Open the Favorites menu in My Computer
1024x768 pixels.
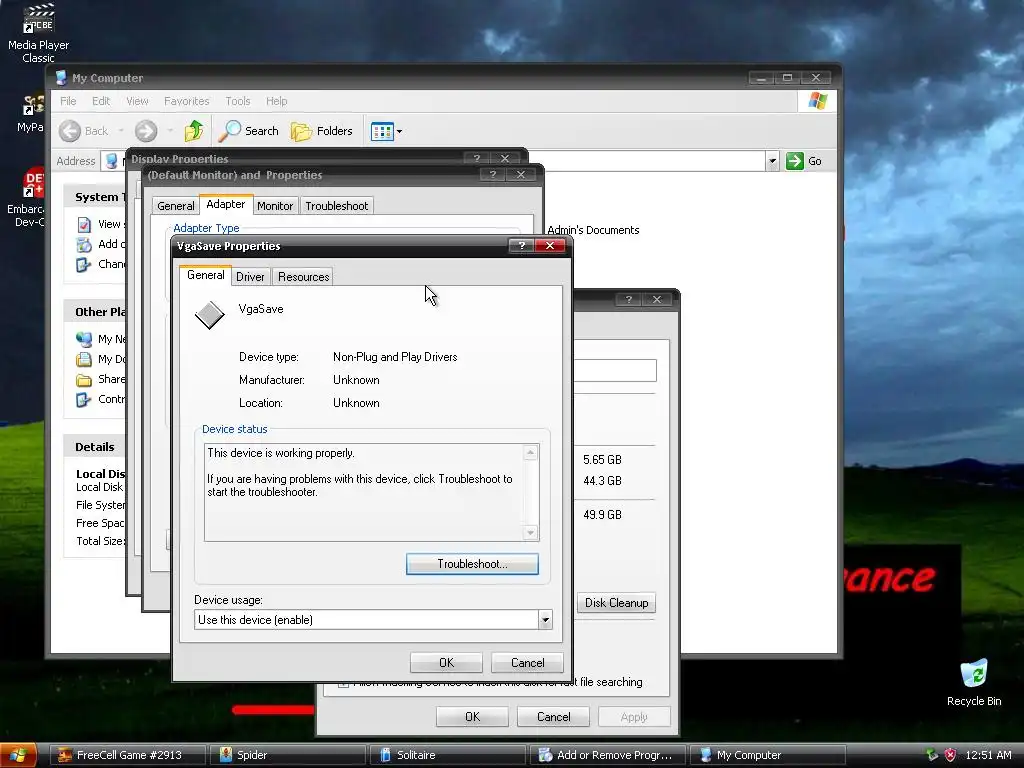(187, 101)
